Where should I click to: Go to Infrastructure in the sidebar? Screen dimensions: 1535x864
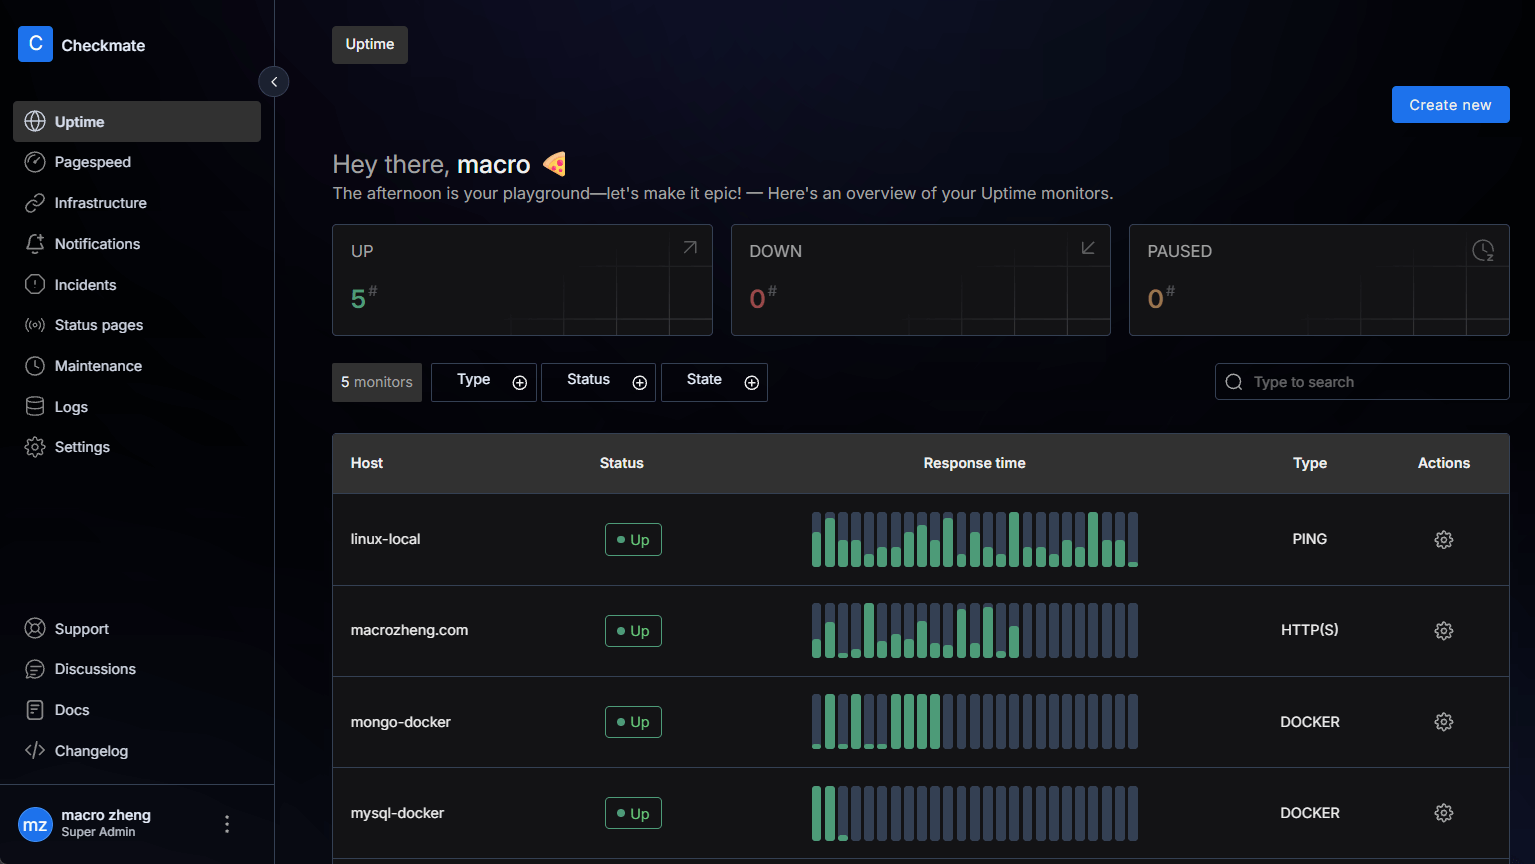(x=100, y=203)
